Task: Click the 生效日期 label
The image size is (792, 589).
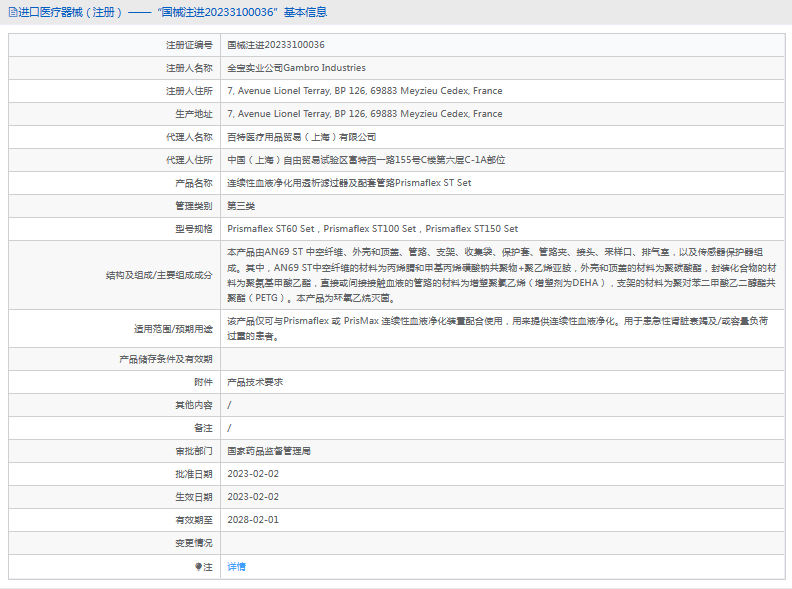Action: point(194,497)
